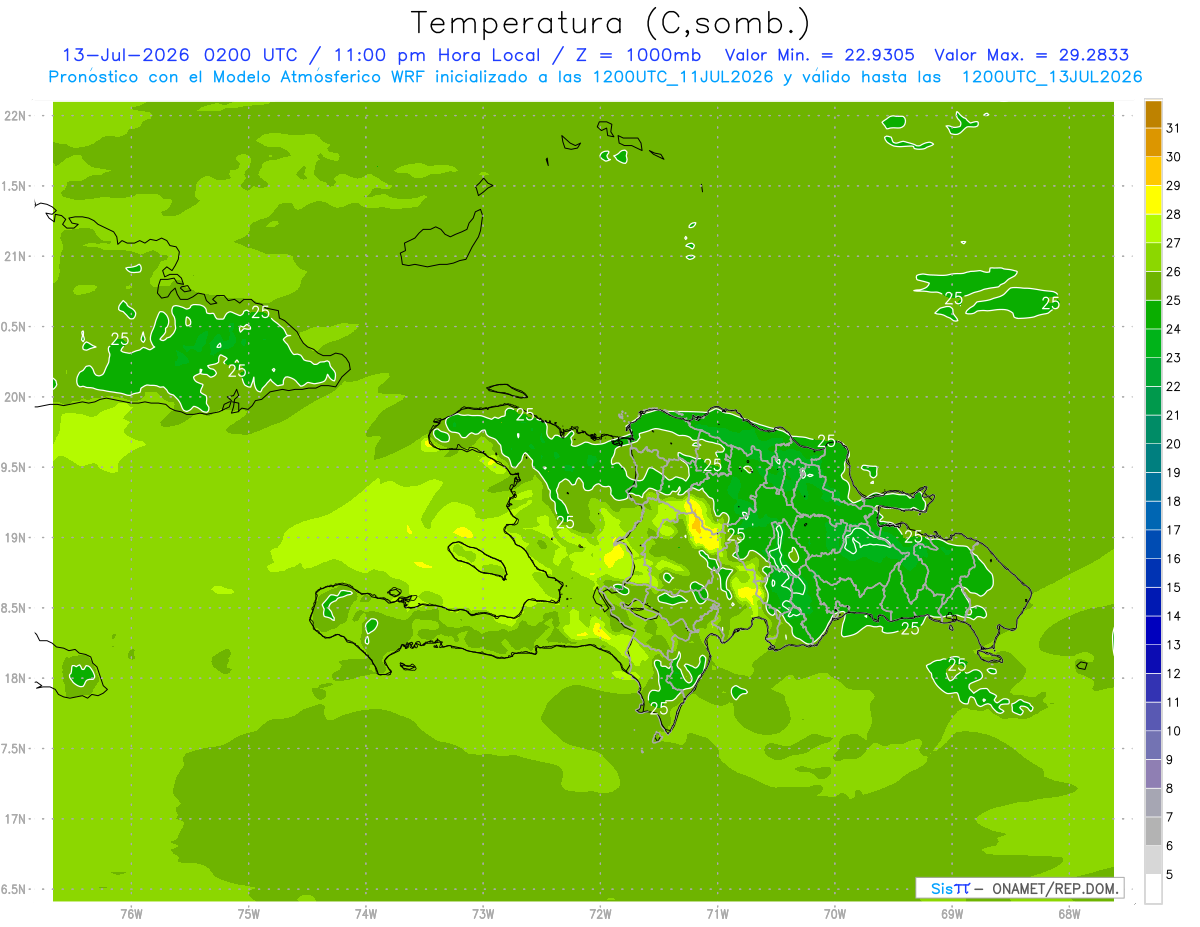Click the "71W" longitude axis label
Screen dimensions: 1200x927
(717, 914)
